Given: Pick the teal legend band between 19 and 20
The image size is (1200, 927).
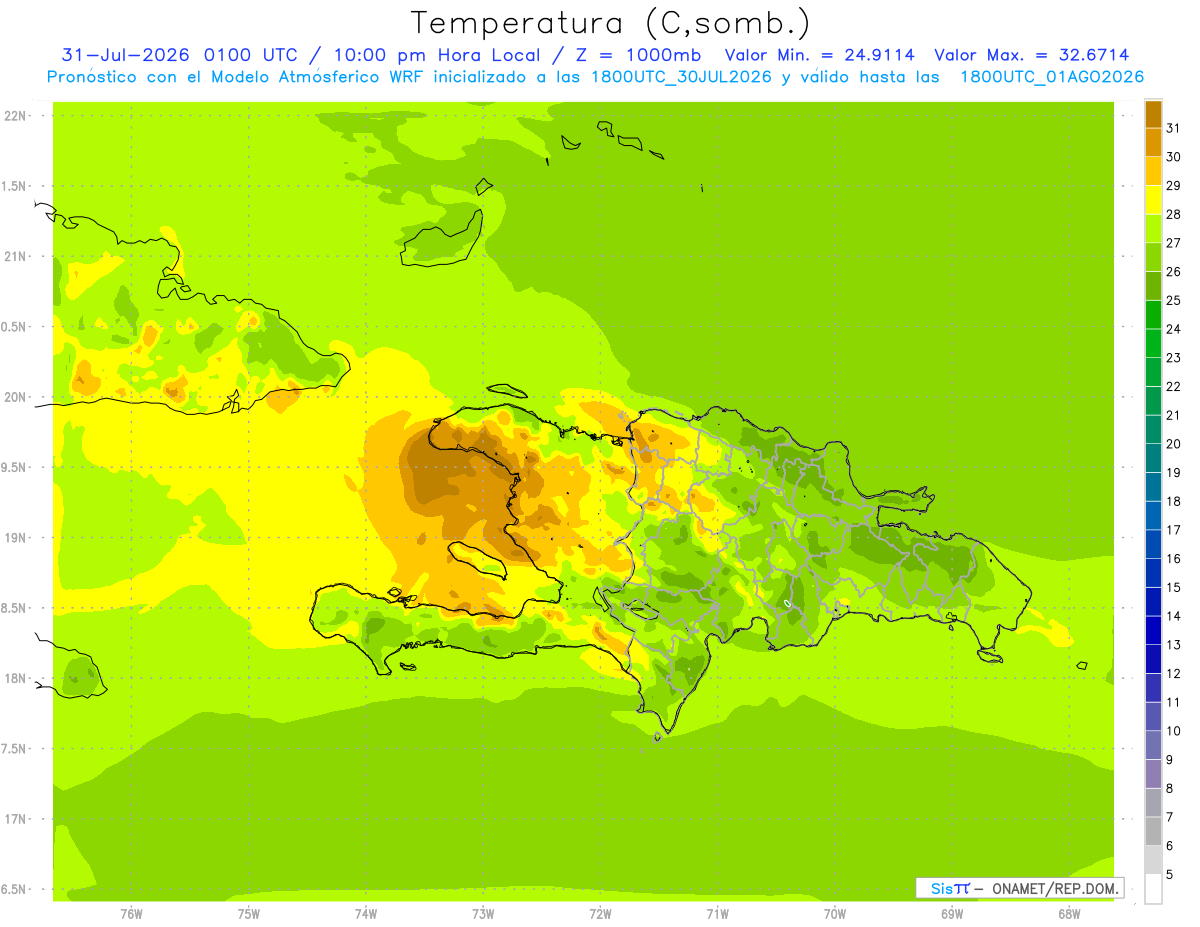Looking at the screenshot, I should pyautogui.click(x=1153, y=458).
